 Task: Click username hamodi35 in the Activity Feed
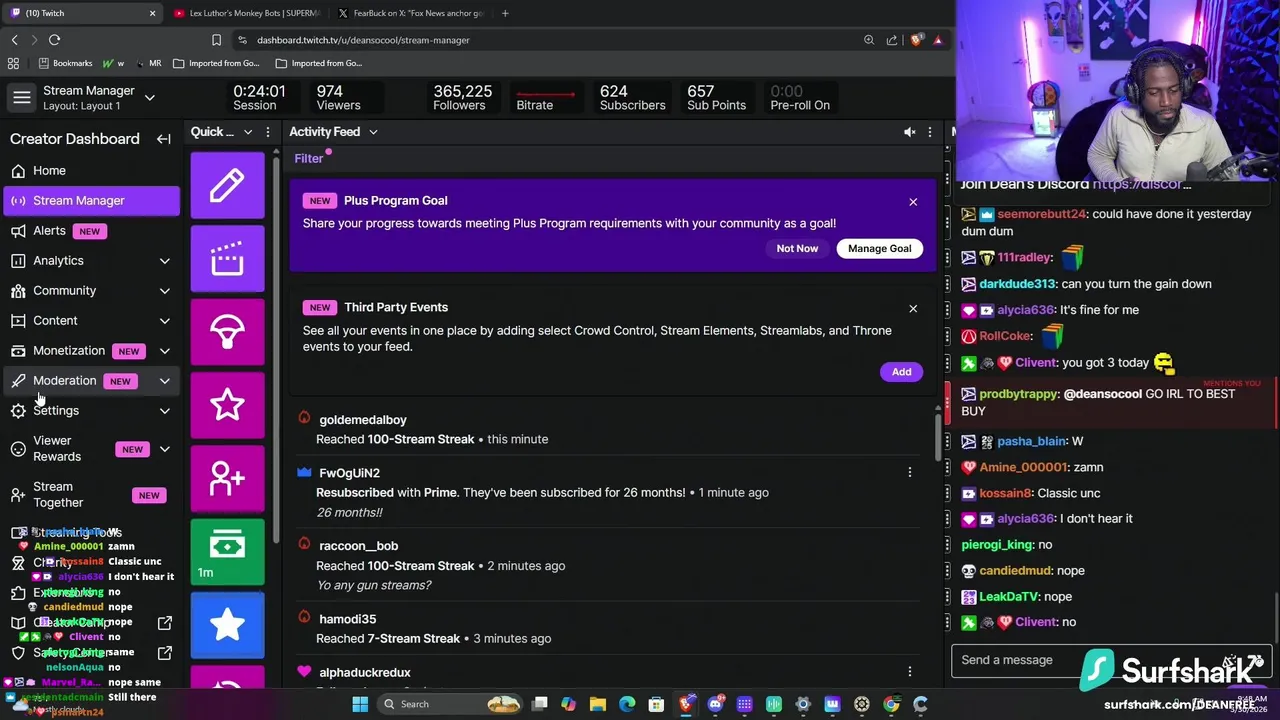point(347,619)
